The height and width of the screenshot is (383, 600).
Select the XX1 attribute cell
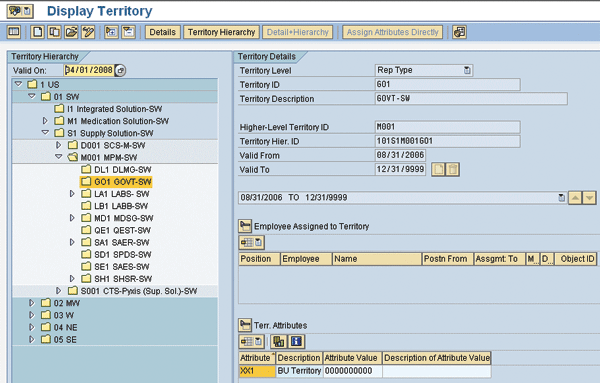point(257,371)
